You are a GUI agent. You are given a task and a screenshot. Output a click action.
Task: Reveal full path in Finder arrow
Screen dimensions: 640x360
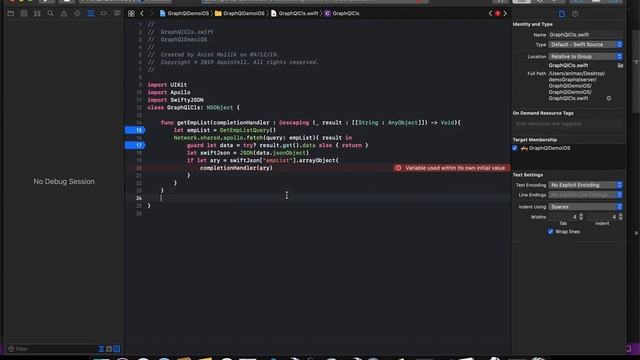click(609, 98)
